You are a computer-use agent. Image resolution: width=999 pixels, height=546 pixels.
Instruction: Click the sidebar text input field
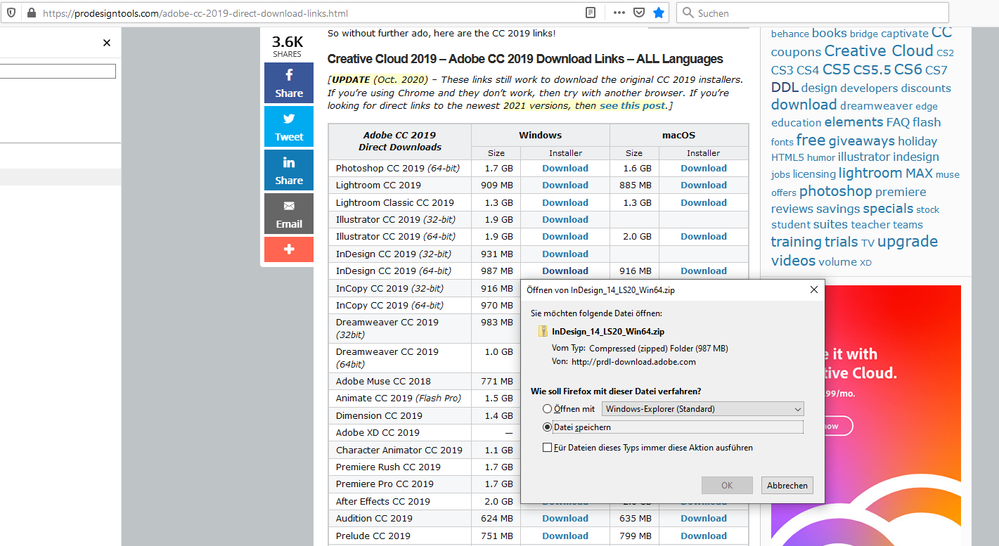[57, 71]
